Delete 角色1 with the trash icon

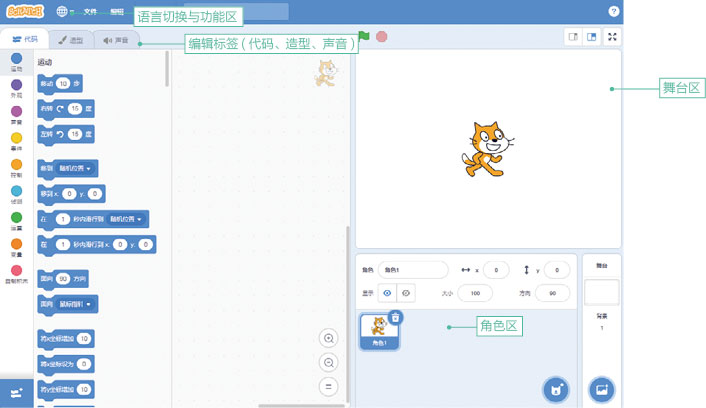coord(395,318)
